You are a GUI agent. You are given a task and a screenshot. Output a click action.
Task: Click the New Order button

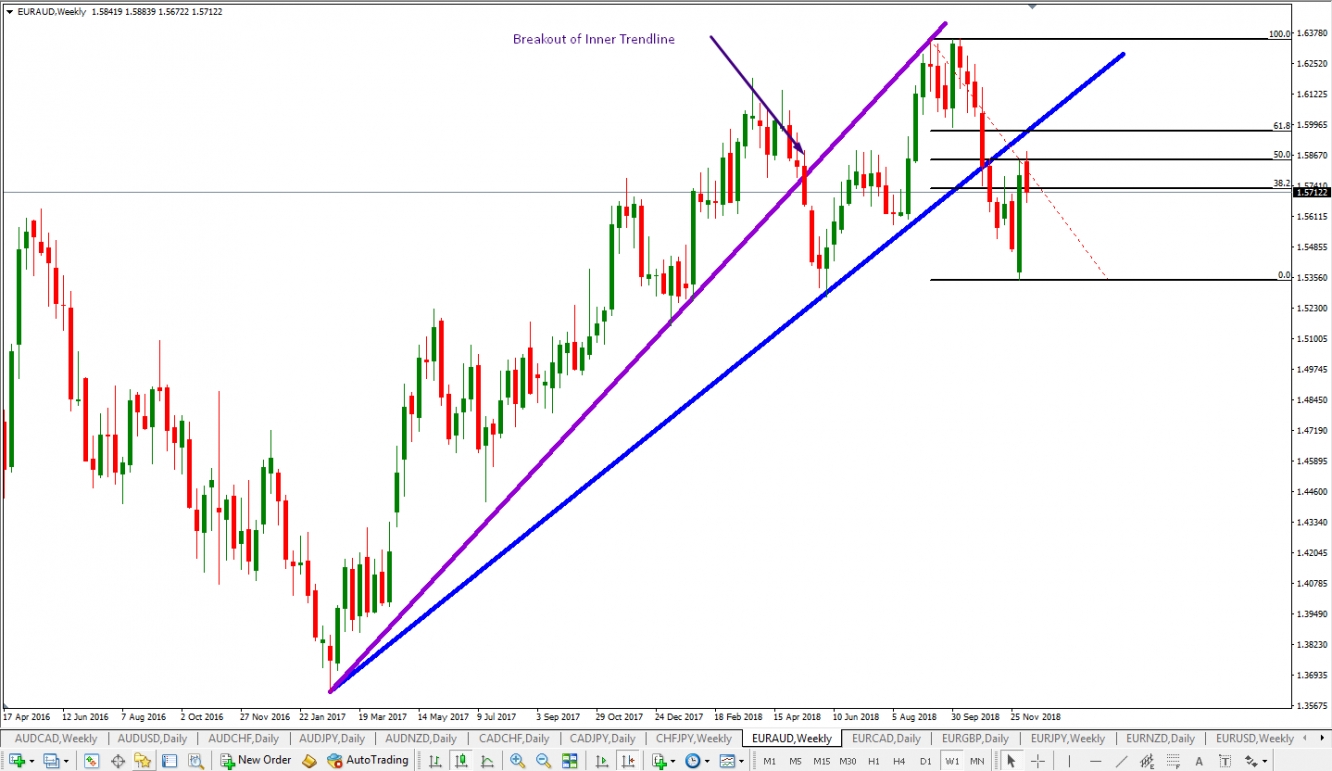pos(256,761)
